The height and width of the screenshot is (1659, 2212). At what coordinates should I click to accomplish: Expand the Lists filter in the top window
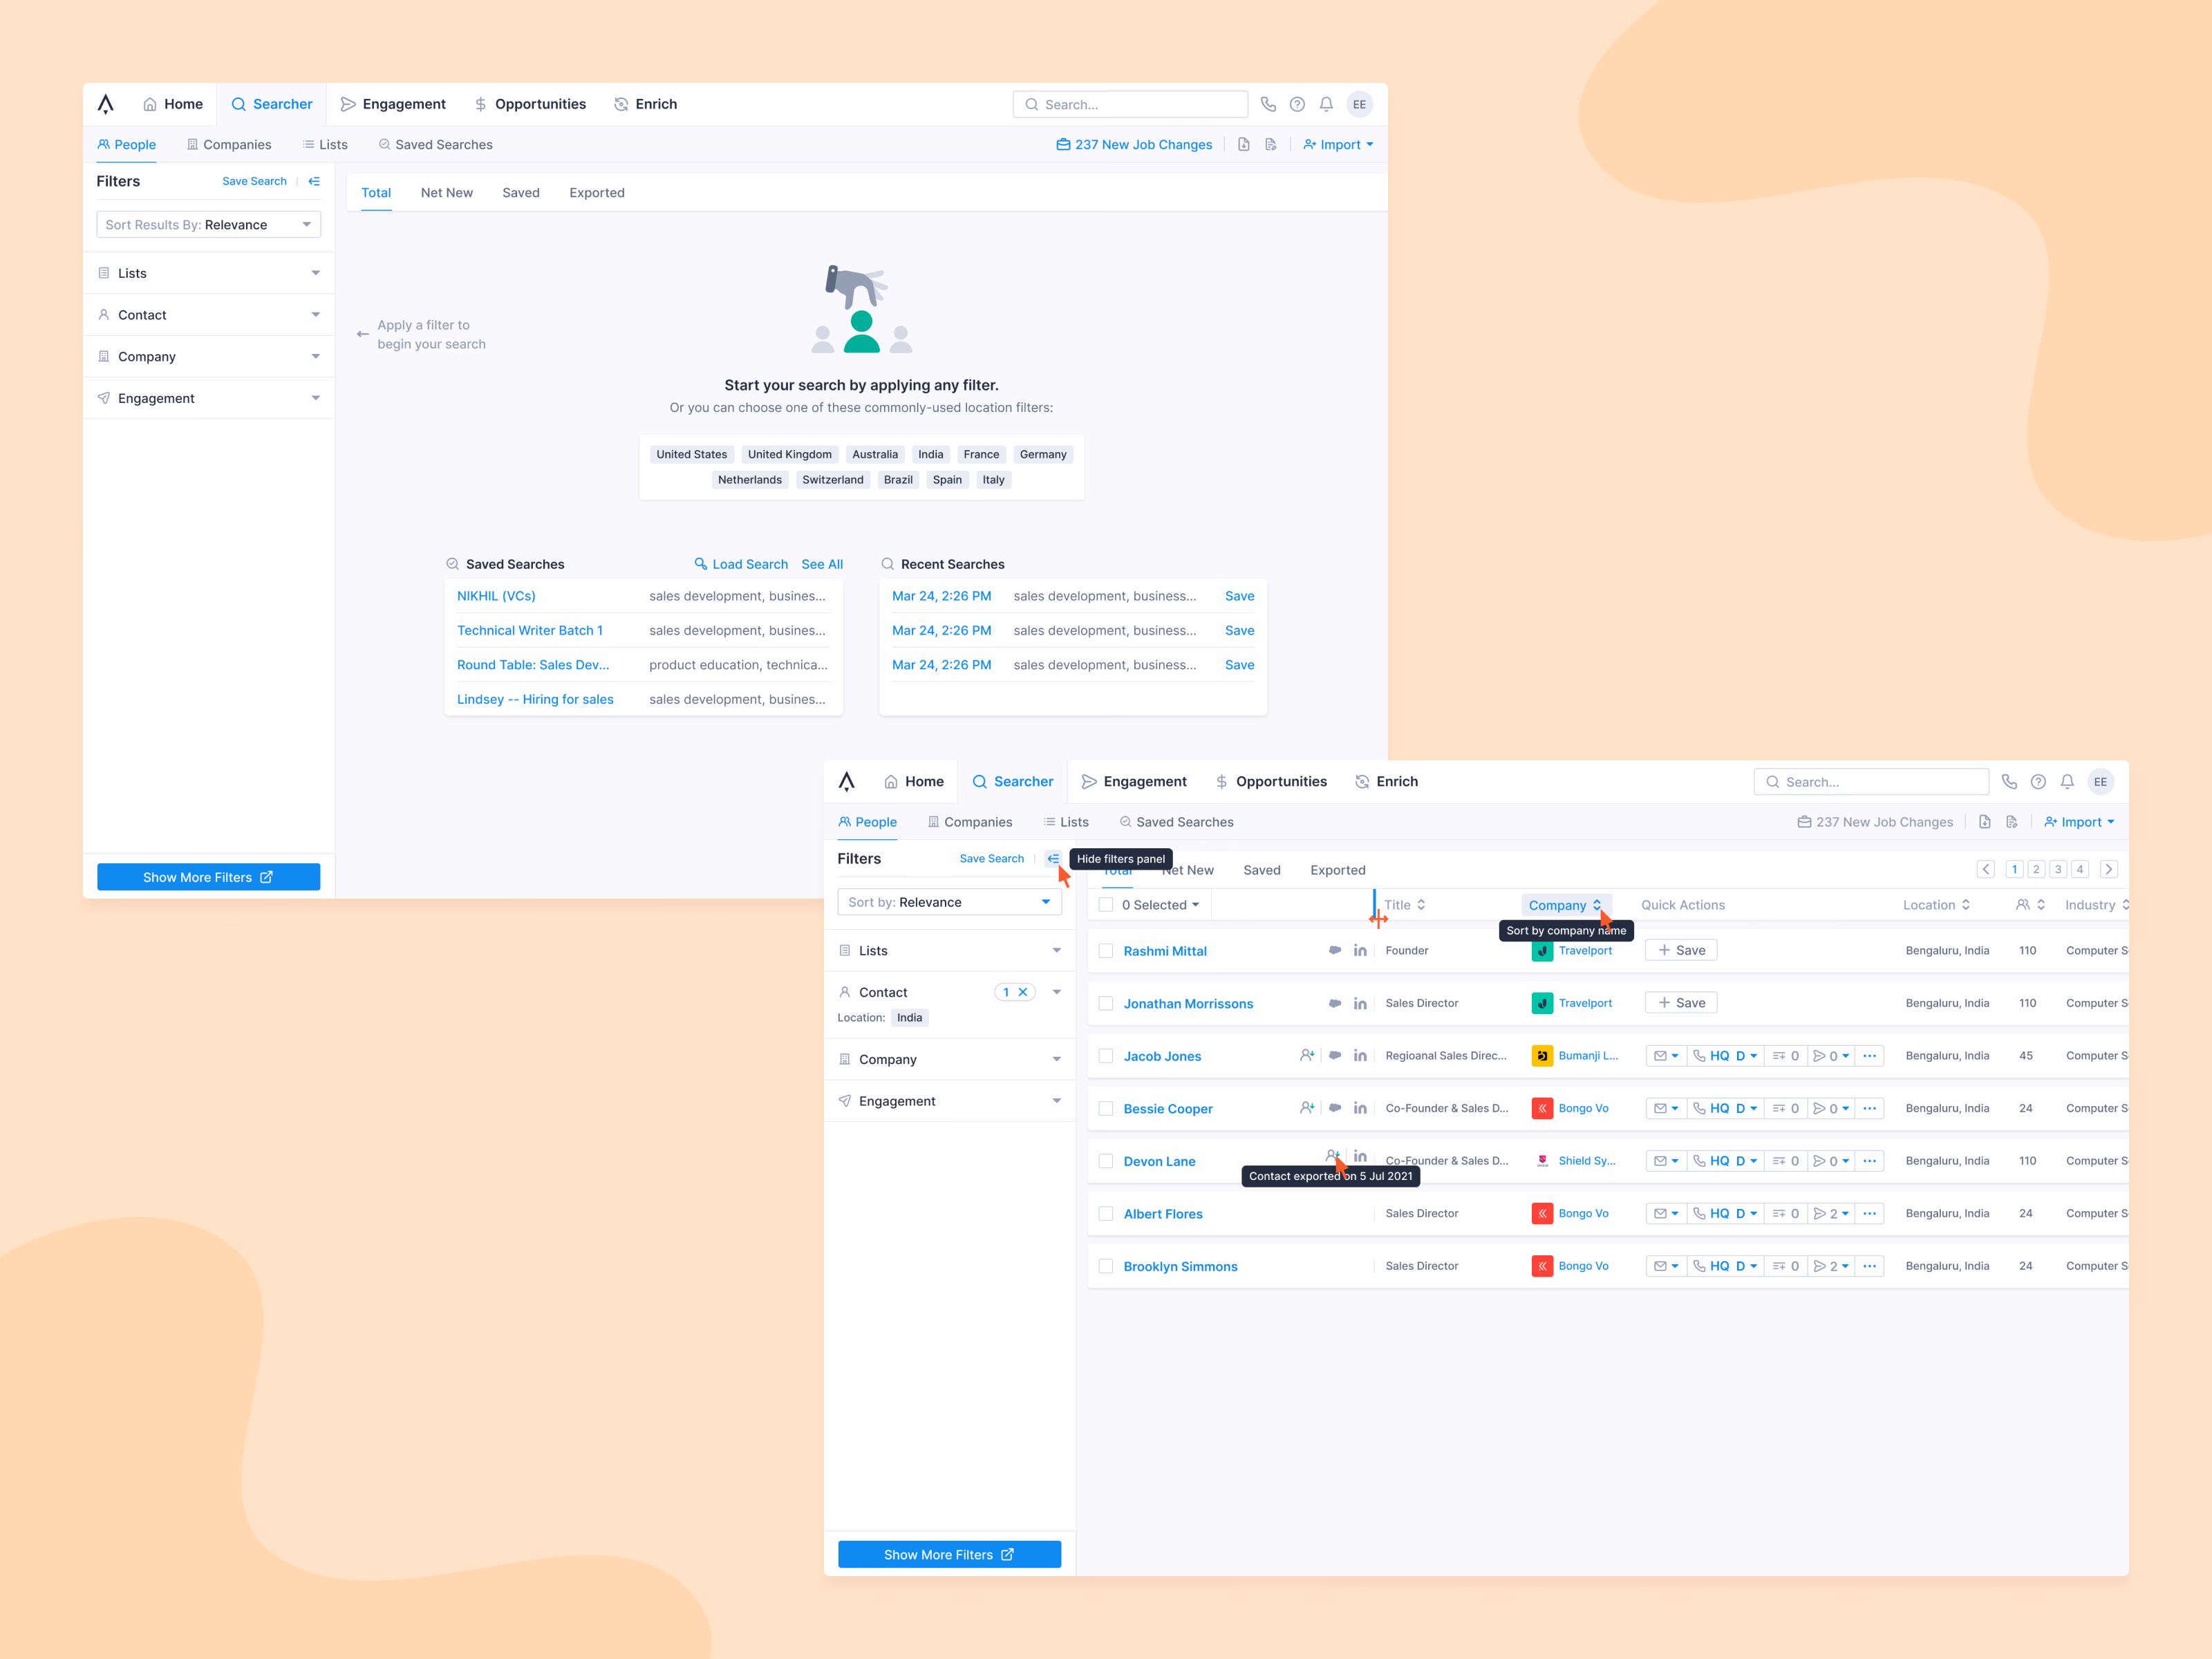208,273
